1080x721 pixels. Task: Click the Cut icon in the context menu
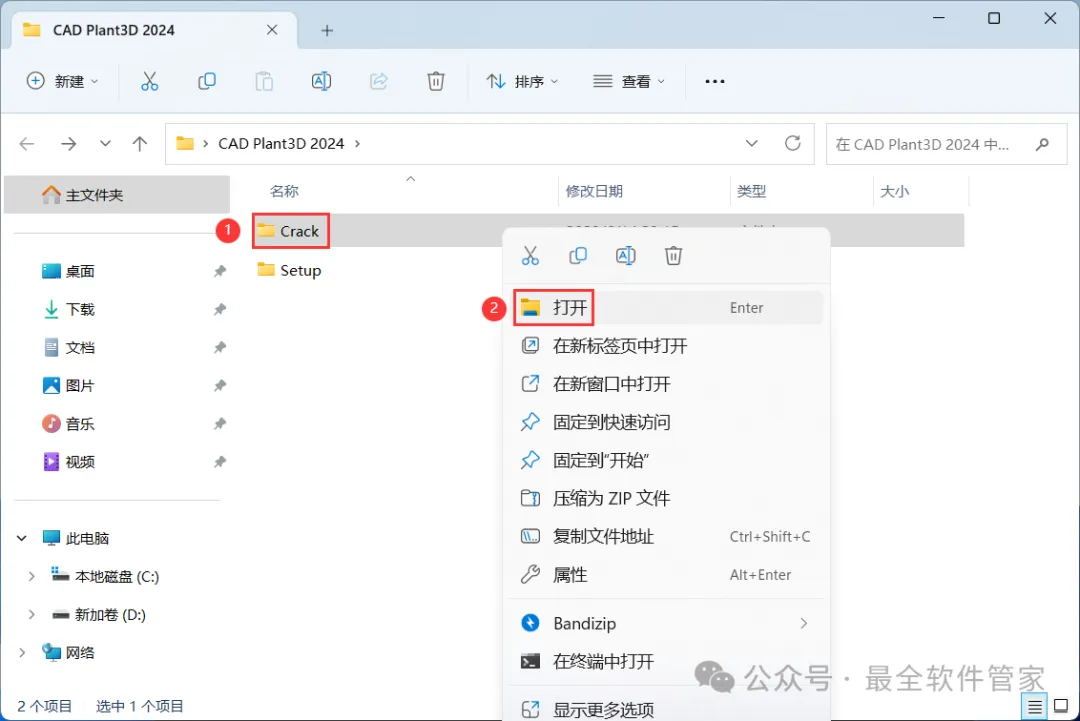coord(530,255)
